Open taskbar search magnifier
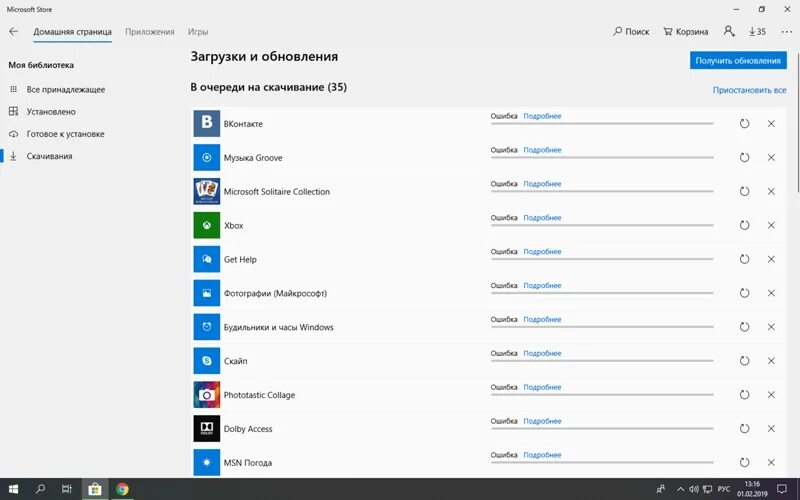The image size is (800, 500). pyautogui.click(x=40, y=489)
